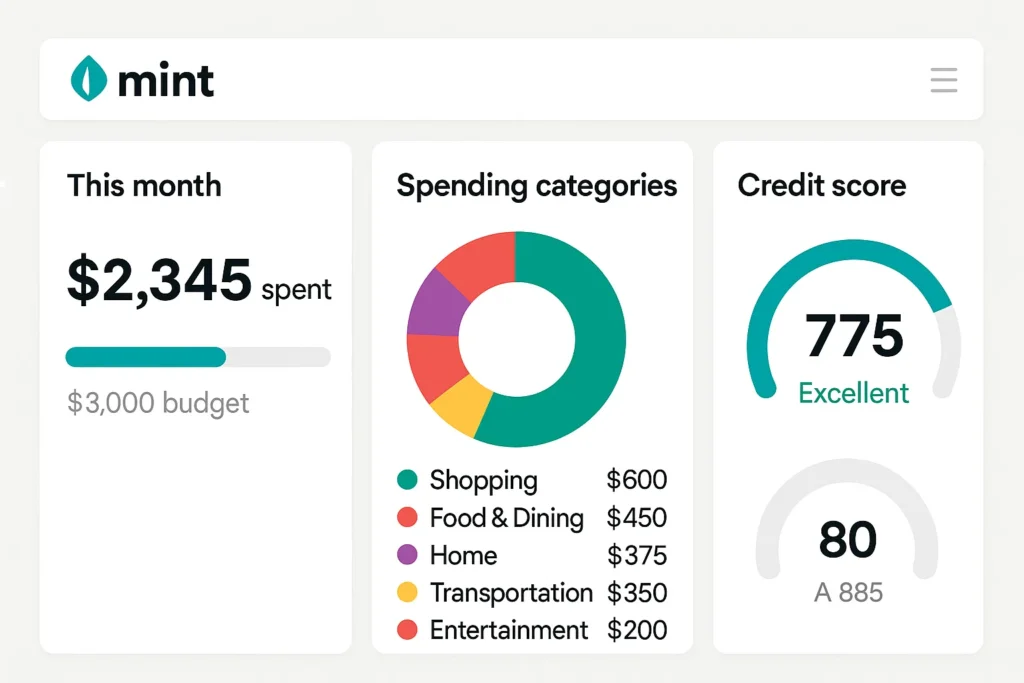Click the Mint leaf logo icon
1024x683 pixels.
90,78
